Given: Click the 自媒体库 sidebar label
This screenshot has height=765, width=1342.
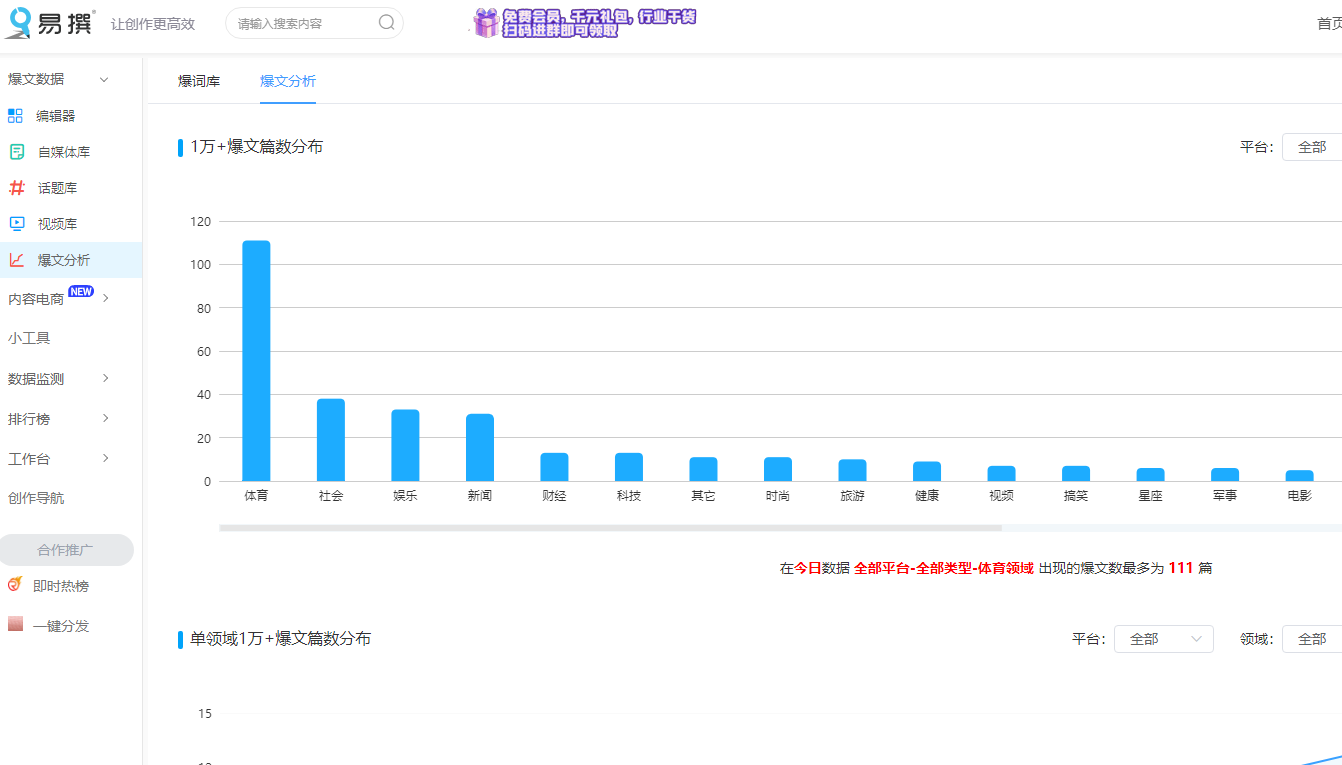Looking at the screenshot, I should [x=64, y=152].
